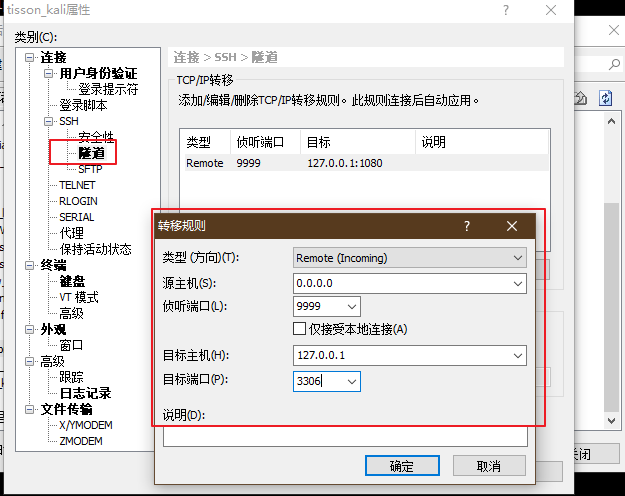Close the 转移规则 dialog with X

(x=513, y=226)
